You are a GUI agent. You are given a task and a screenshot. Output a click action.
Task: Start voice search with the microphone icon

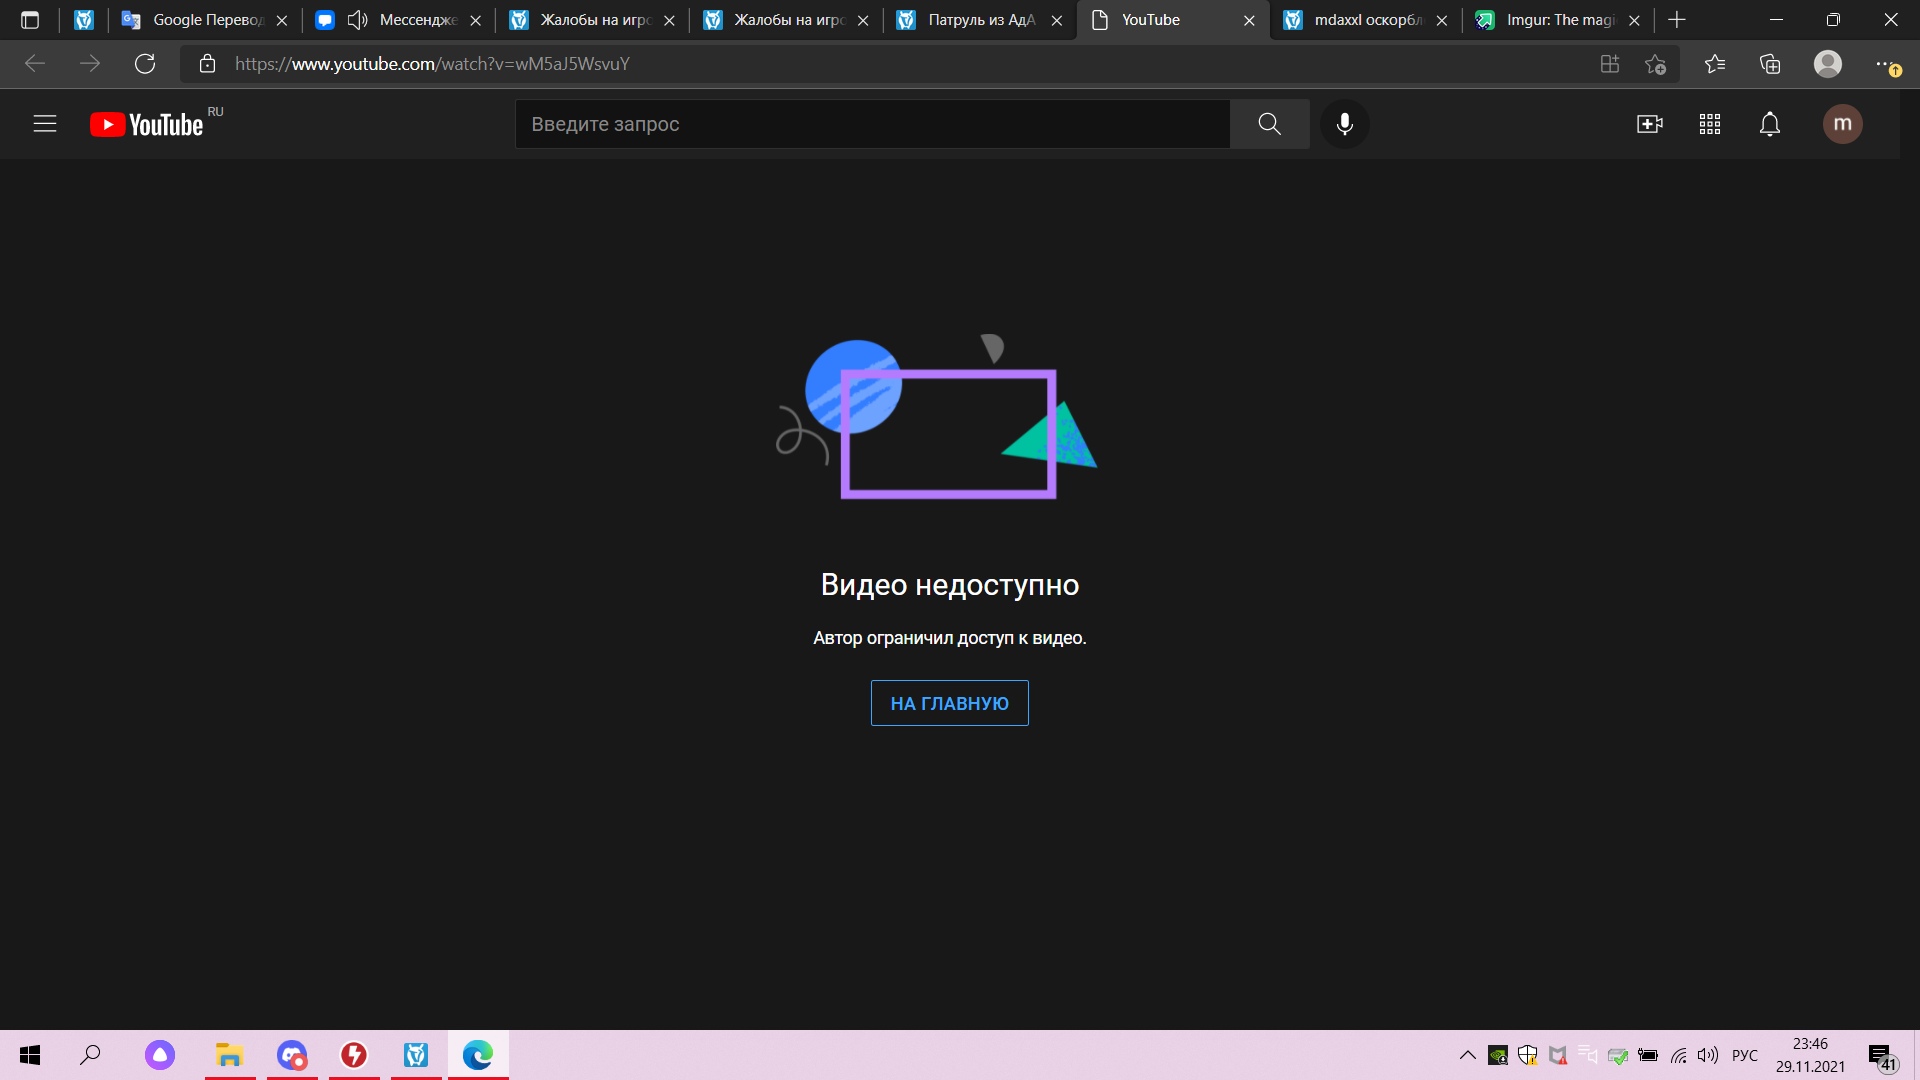1345,124
